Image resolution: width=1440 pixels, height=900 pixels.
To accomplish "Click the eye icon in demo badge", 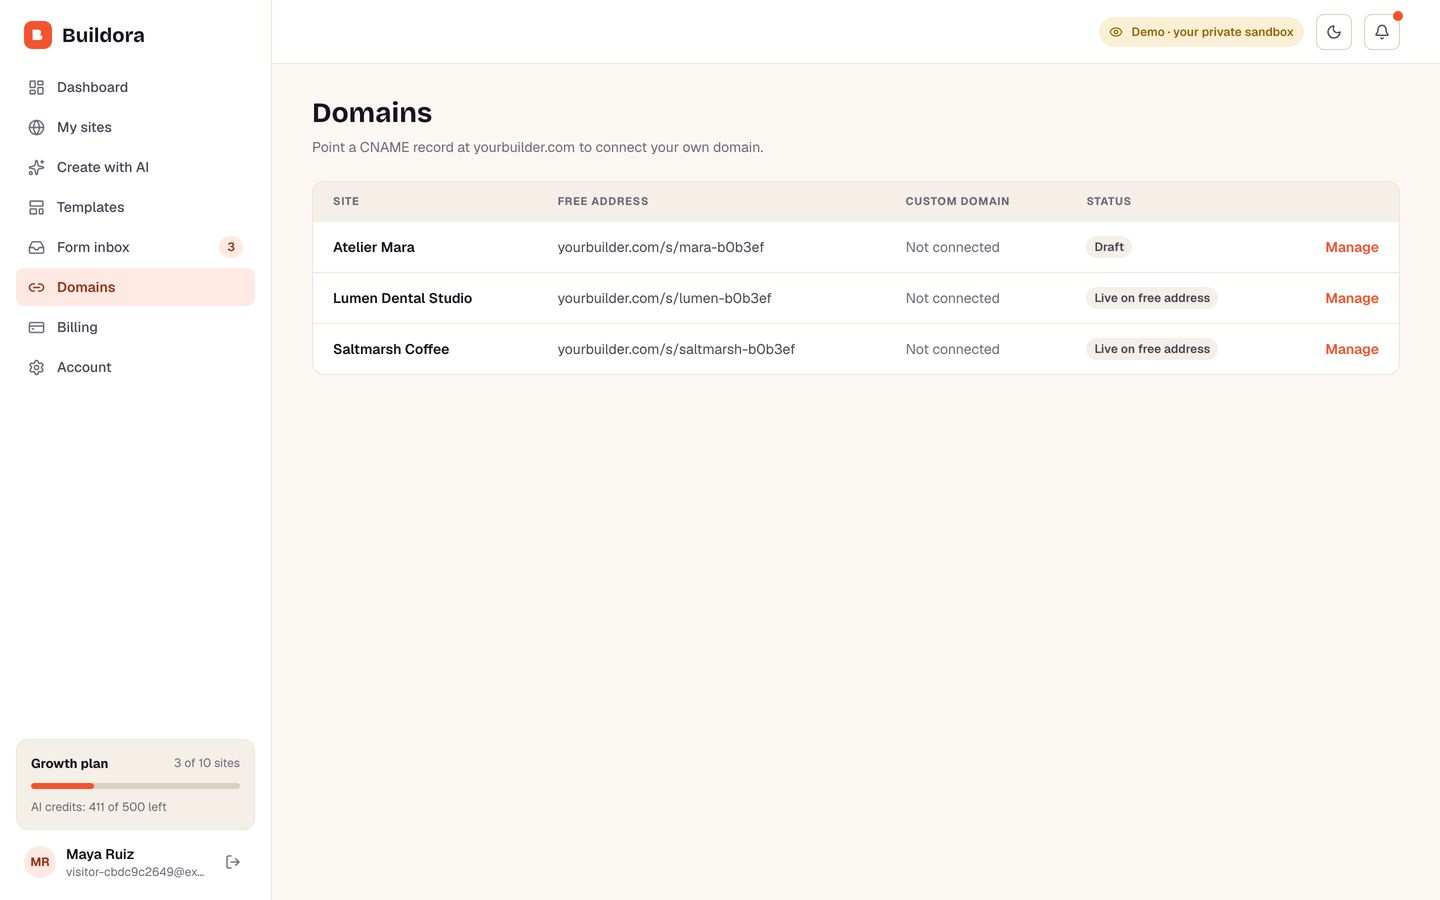I will coord(1116,32).
